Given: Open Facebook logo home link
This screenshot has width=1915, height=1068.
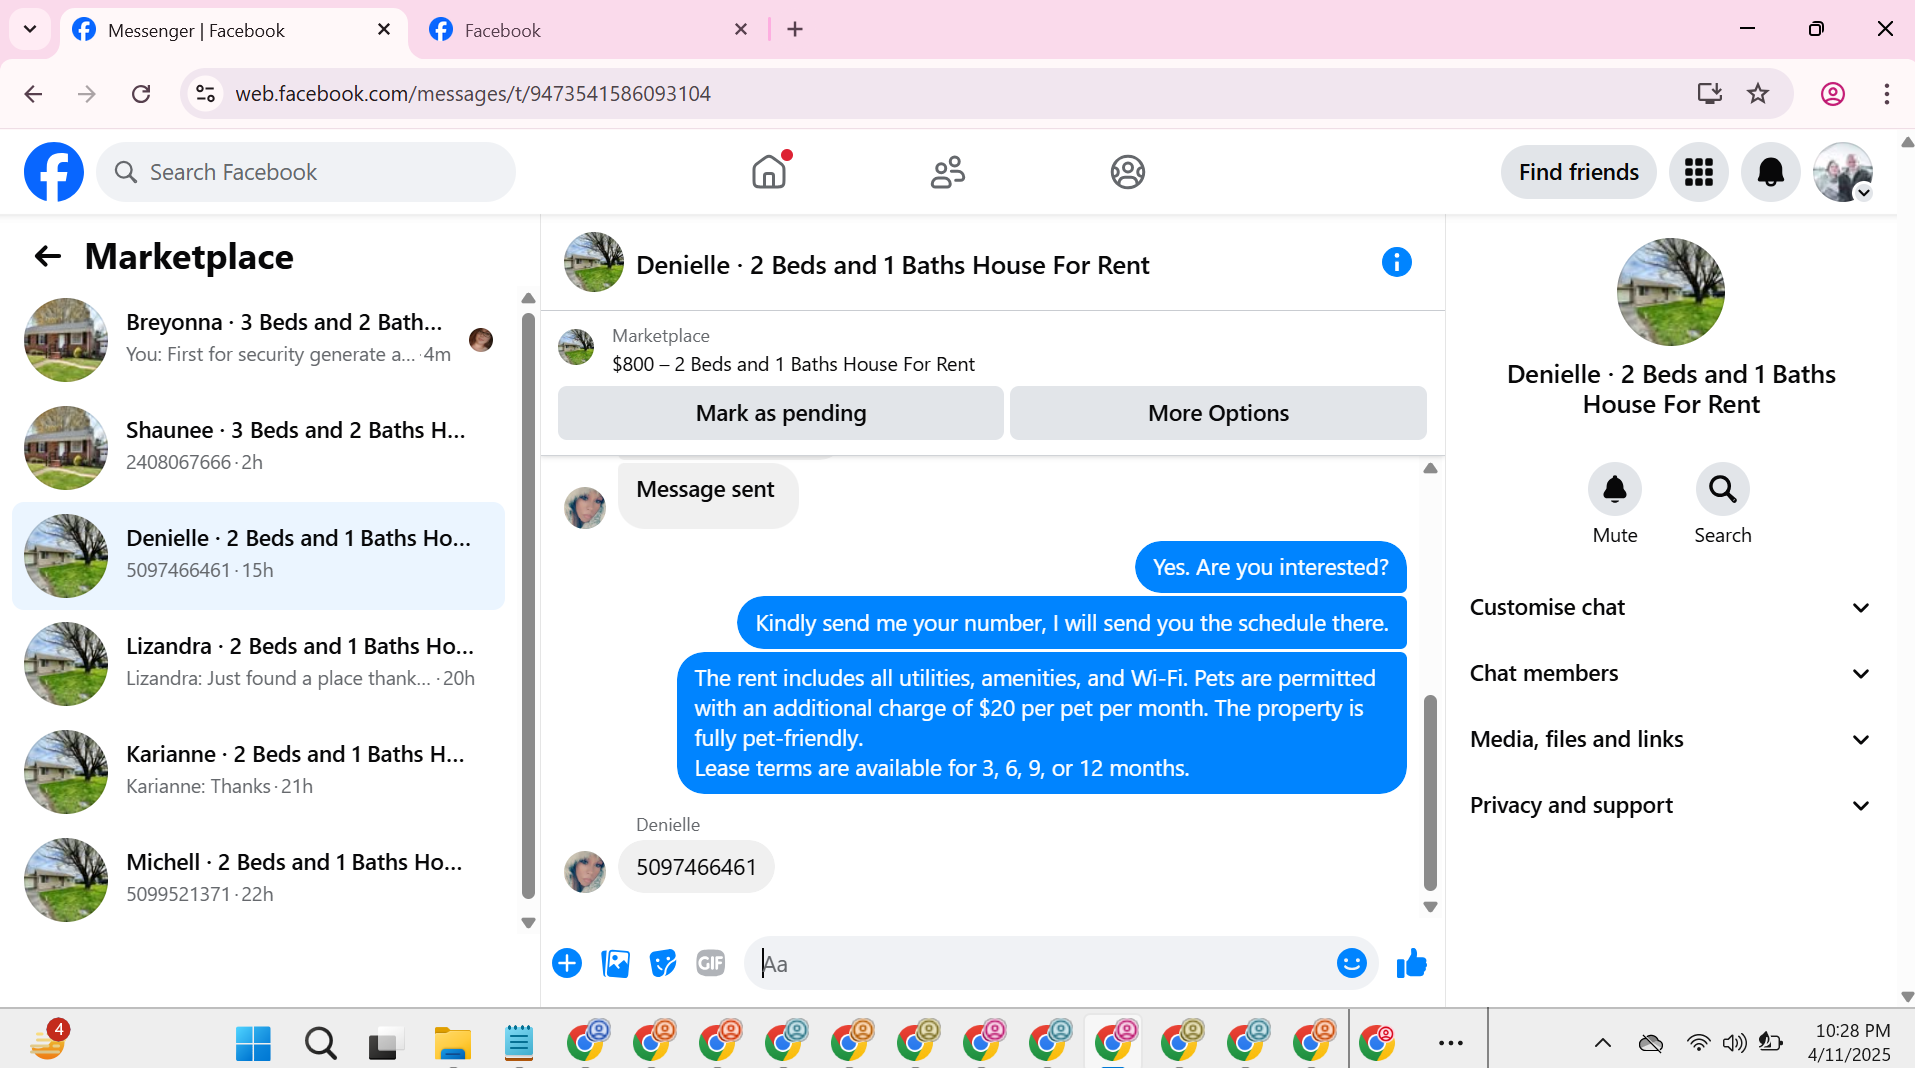Looking at the screenshot, I should coord(54,172).
